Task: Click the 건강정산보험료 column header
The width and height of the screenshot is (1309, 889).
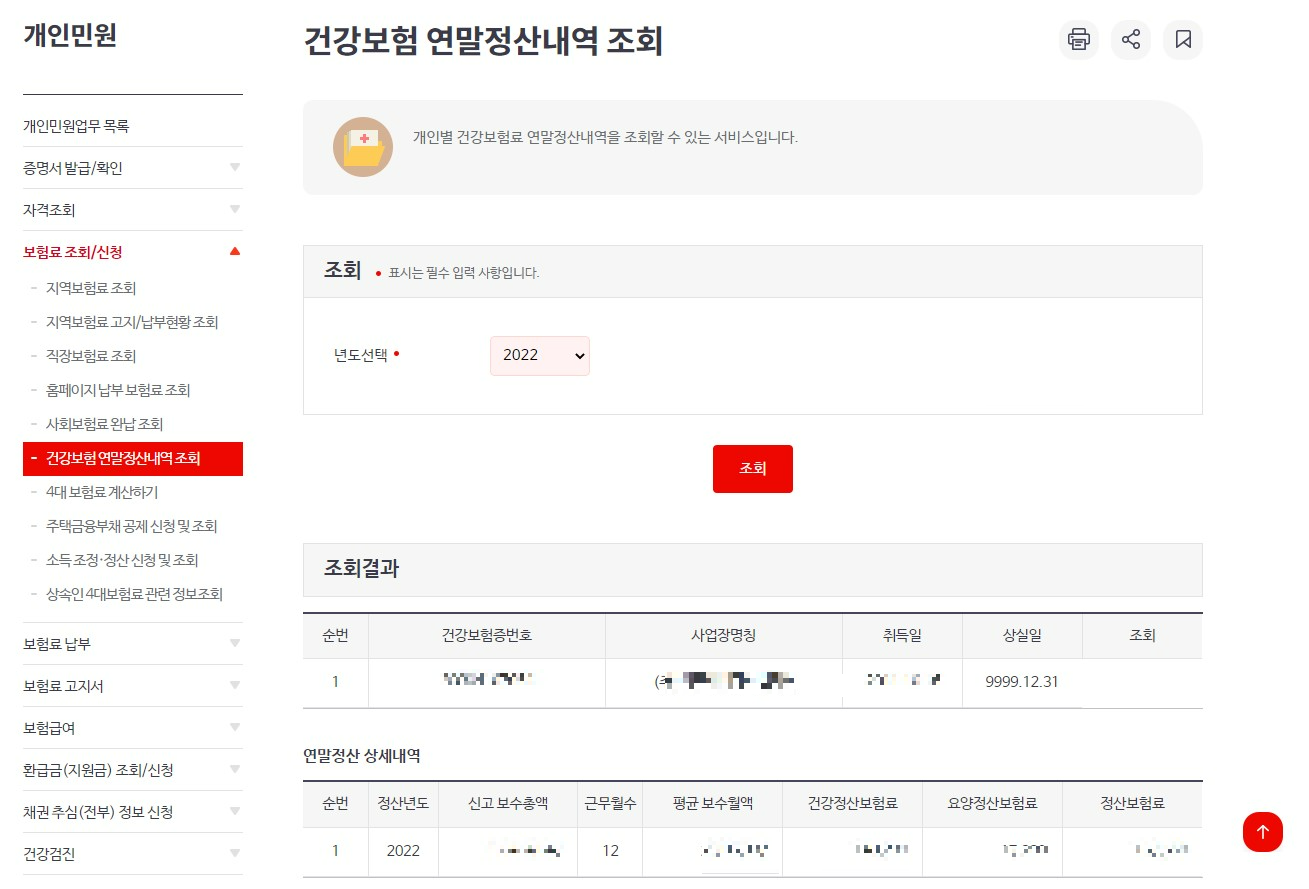Action: pos(853,804)
